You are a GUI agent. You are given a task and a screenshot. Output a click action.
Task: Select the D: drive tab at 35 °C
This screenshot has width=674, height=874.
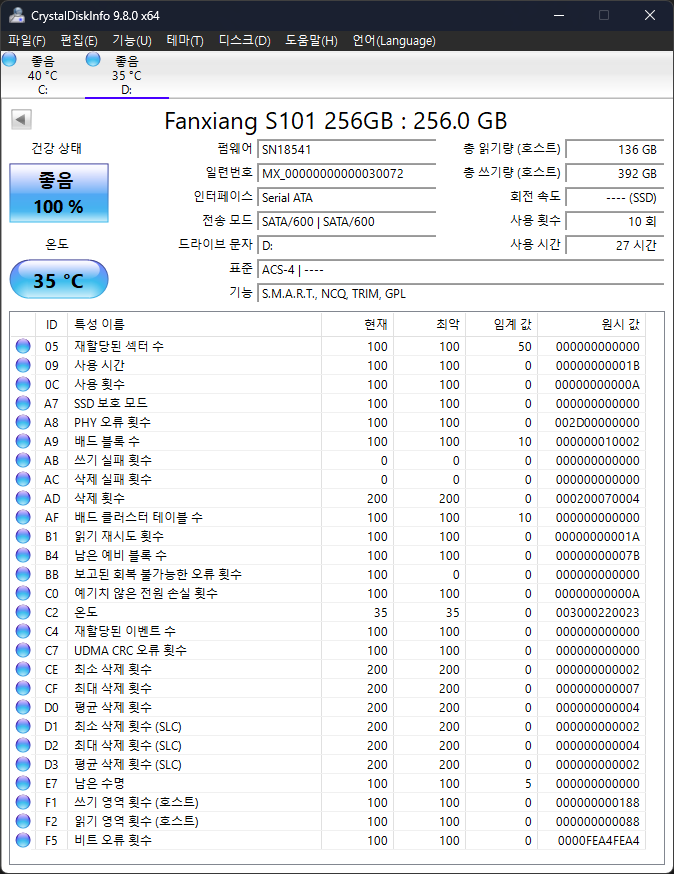point(127,75)
